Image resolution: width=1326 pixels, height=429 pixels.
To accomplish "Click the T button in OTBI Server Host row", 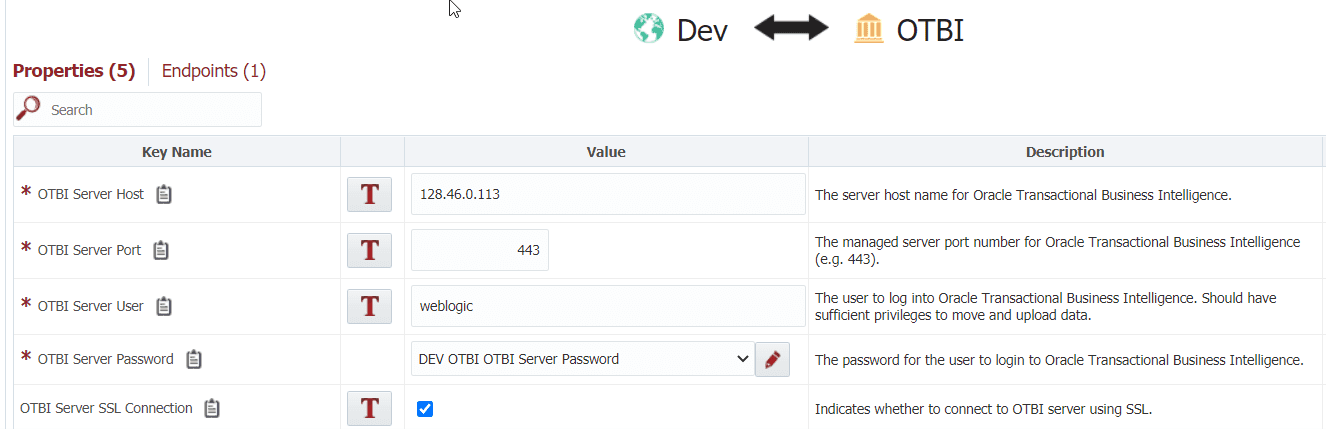I will click(369, 195).
